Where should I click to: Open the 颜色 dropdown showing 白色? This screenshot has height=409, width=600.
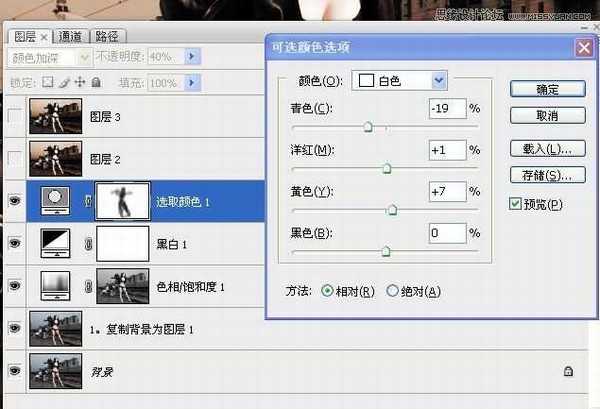(438, 80)
